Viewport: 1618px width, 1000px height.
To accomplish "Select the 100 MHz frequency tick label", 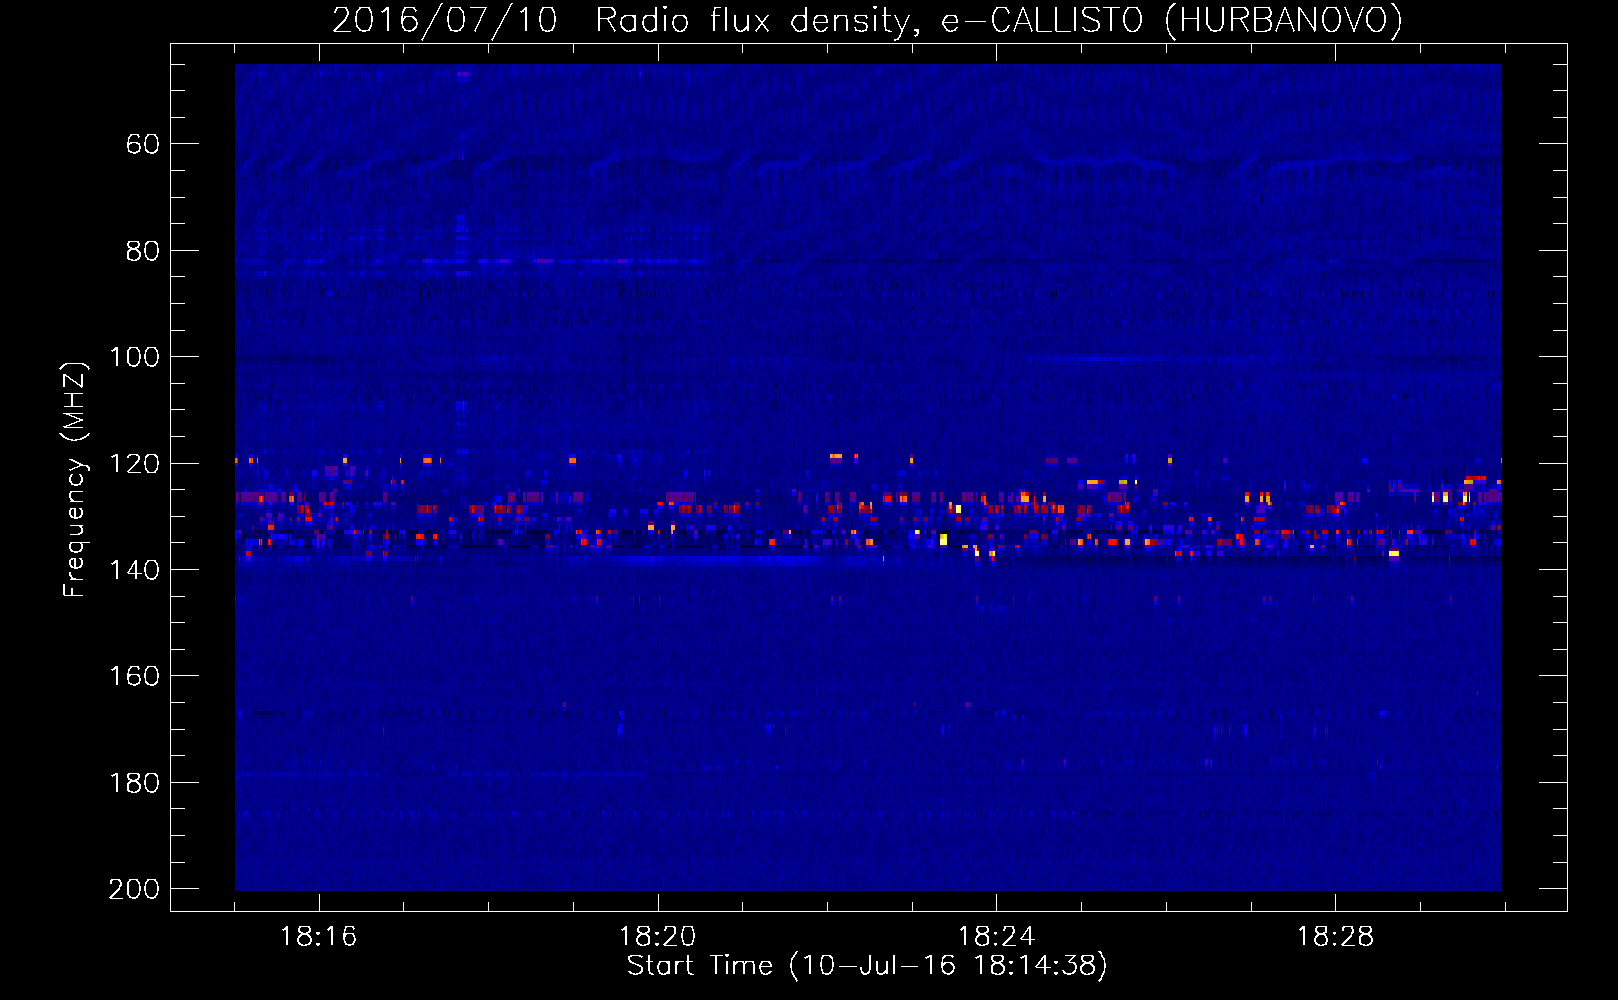I will [134, 357].
